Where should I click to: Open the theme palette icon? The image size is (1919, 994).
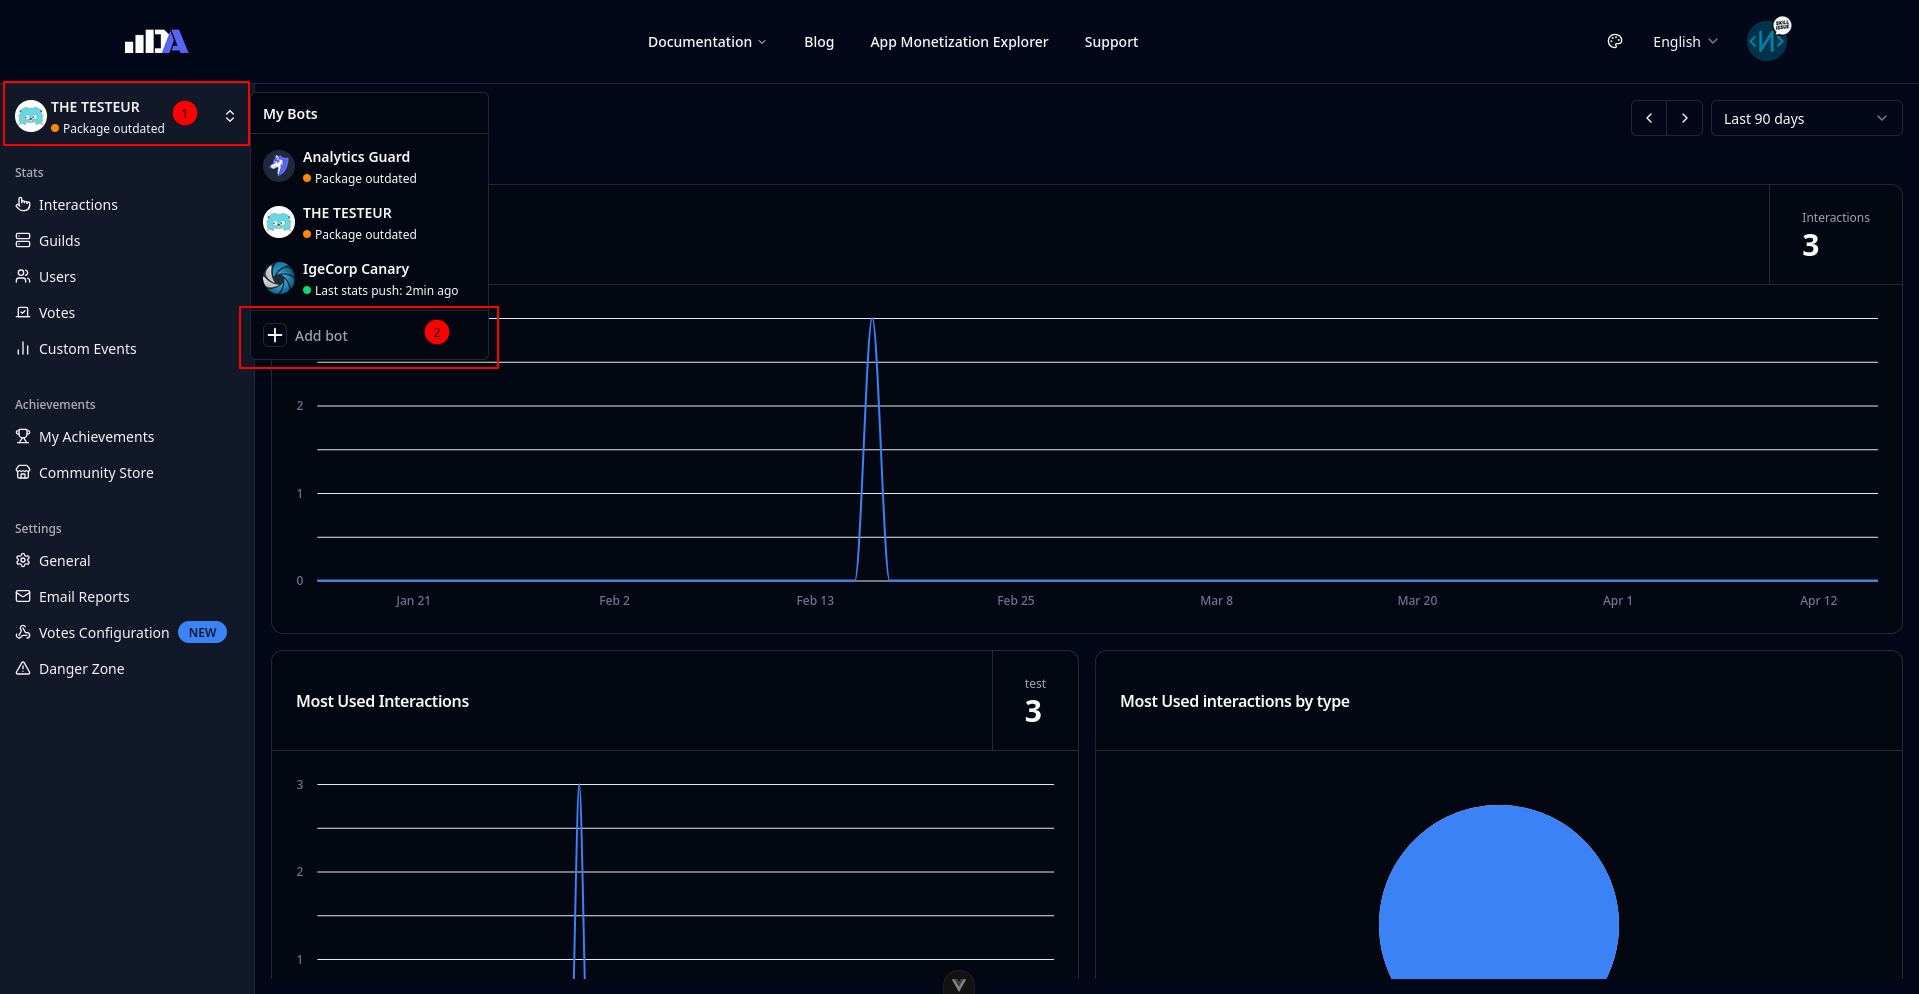(1614, 41)
